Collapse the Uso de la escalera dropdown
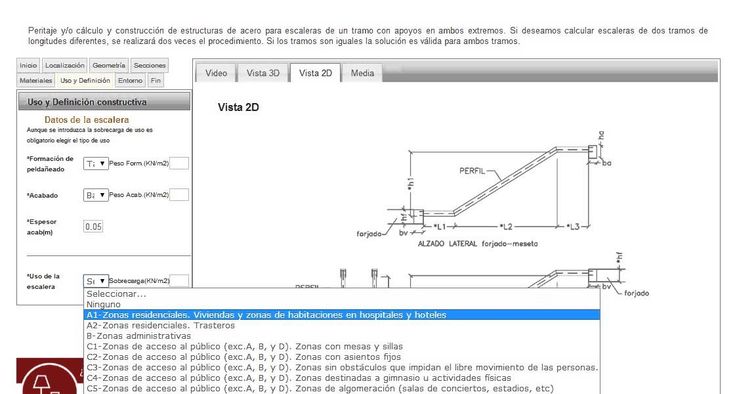This screenshot has height=394, width=735. coord(96,281)
